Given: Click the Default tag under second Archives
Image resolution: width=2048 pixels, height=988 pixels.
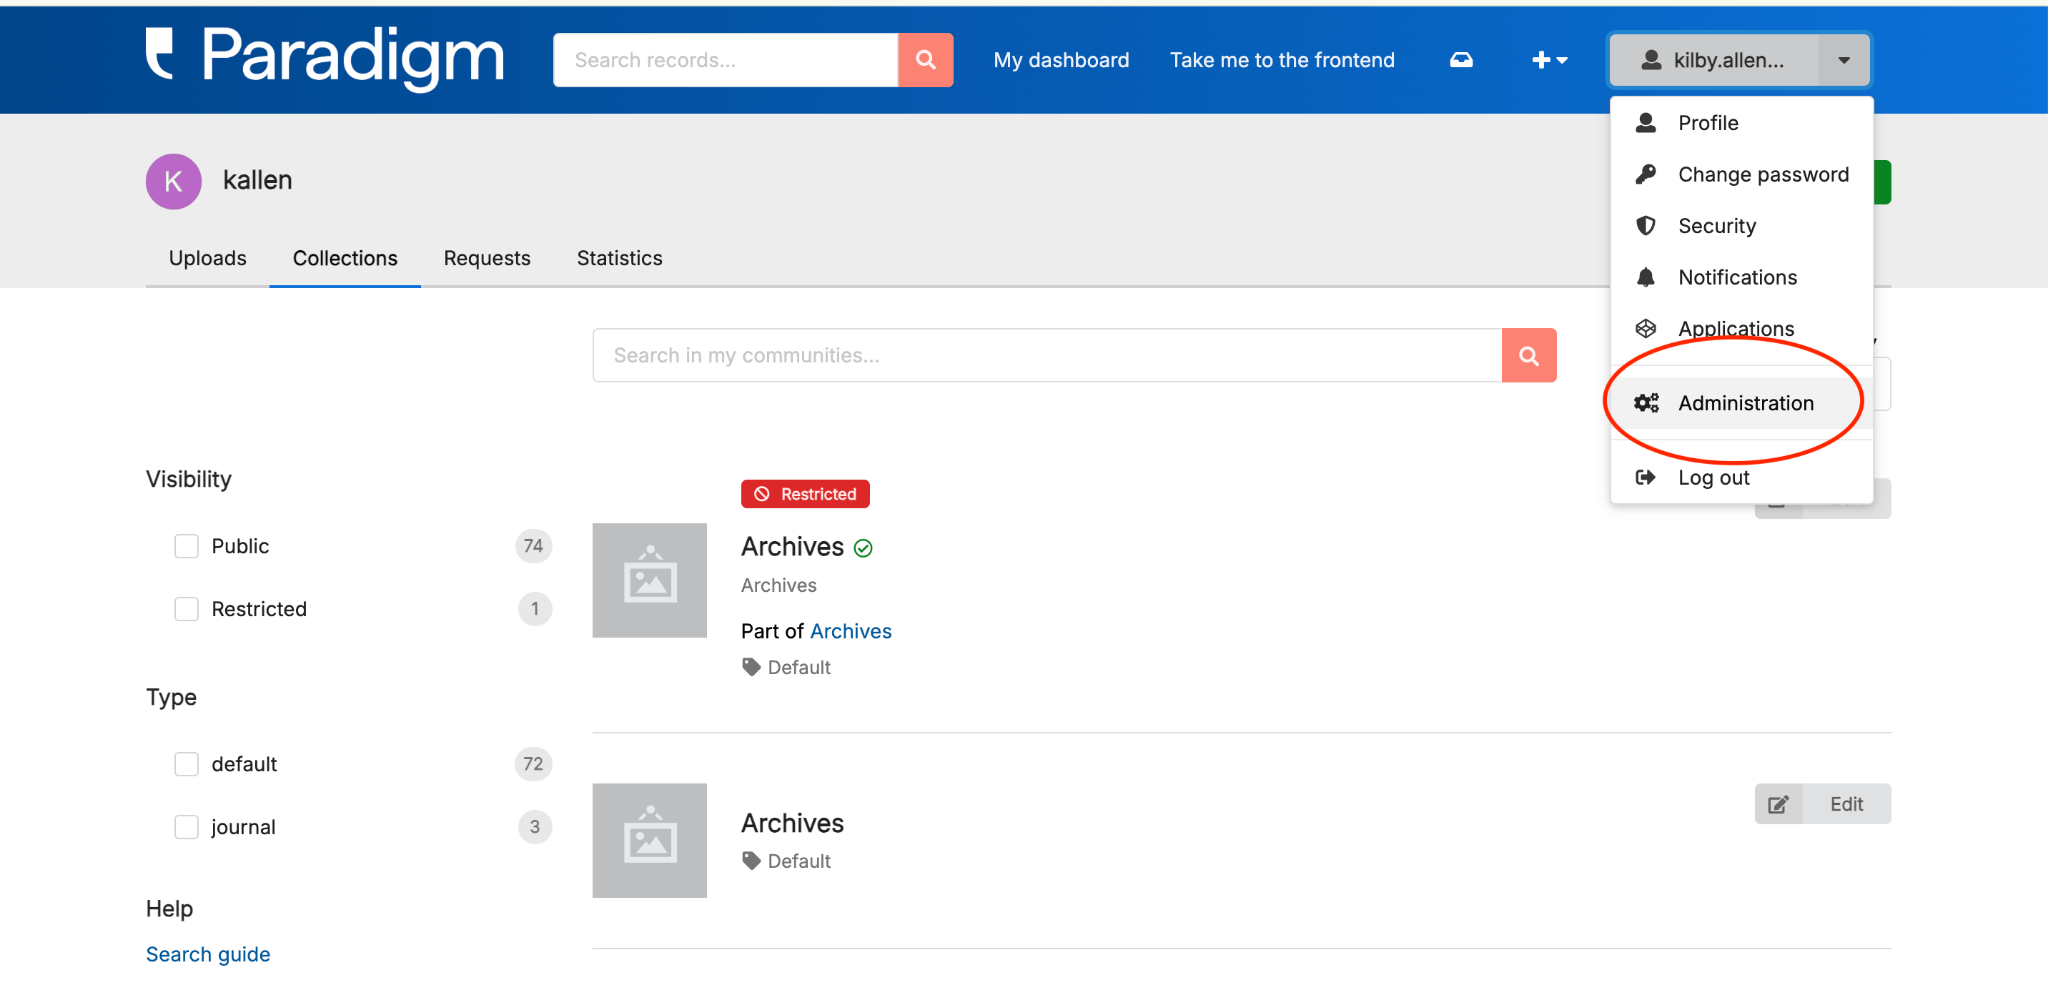Looking at the screenshot, I should pyautogui.click(x=787, y=861).
